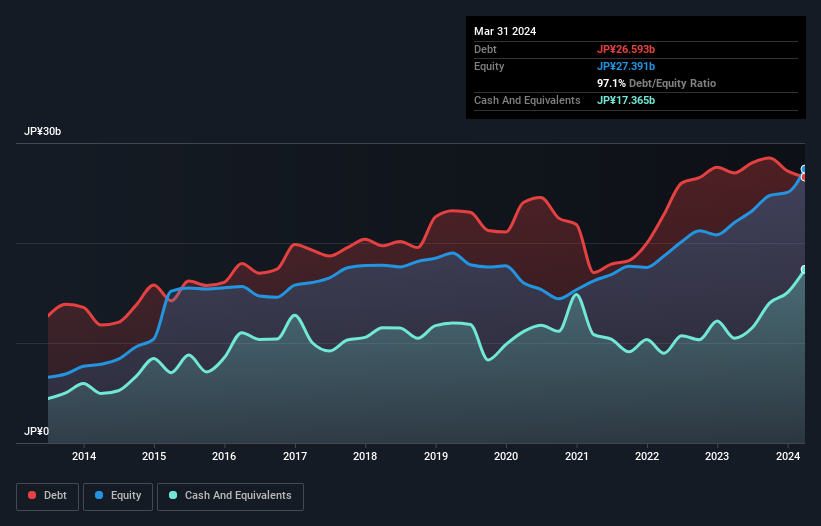Screen dimensions: 821x526
Task: Click the 2021 x-axis label
Action: tap(576, 456)
